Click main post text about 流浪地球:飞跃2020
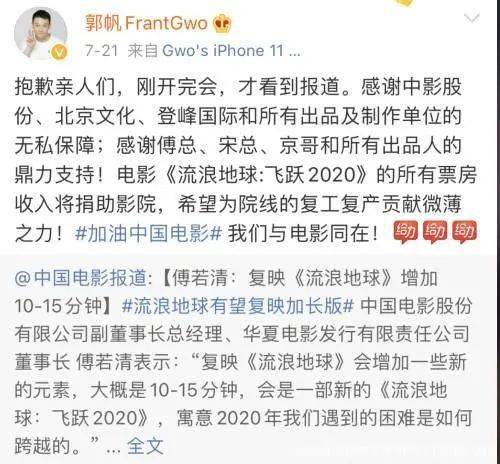500x464 pixels. tap(246, 160)
